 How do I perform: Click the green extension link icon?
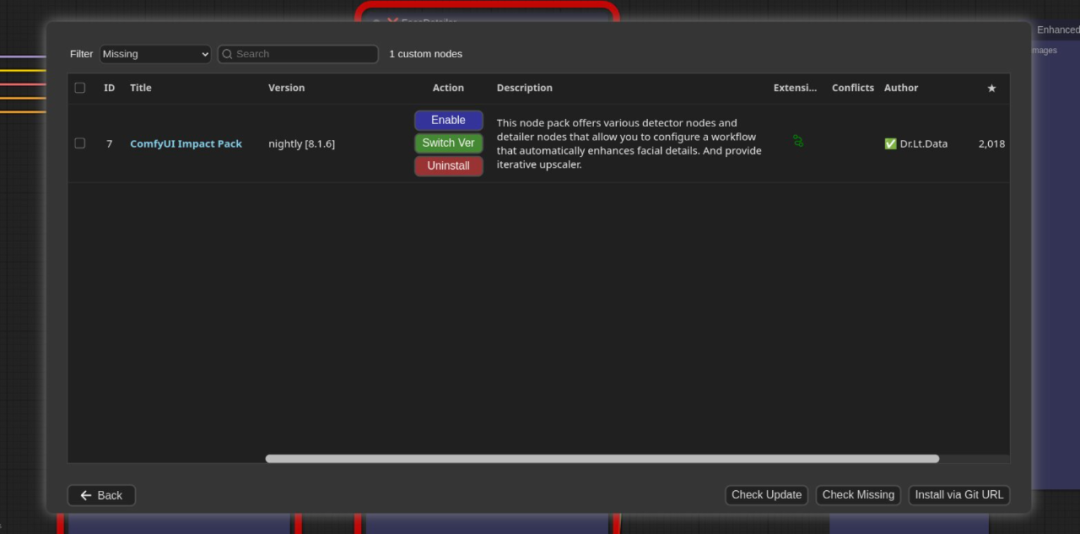(798, 141)
